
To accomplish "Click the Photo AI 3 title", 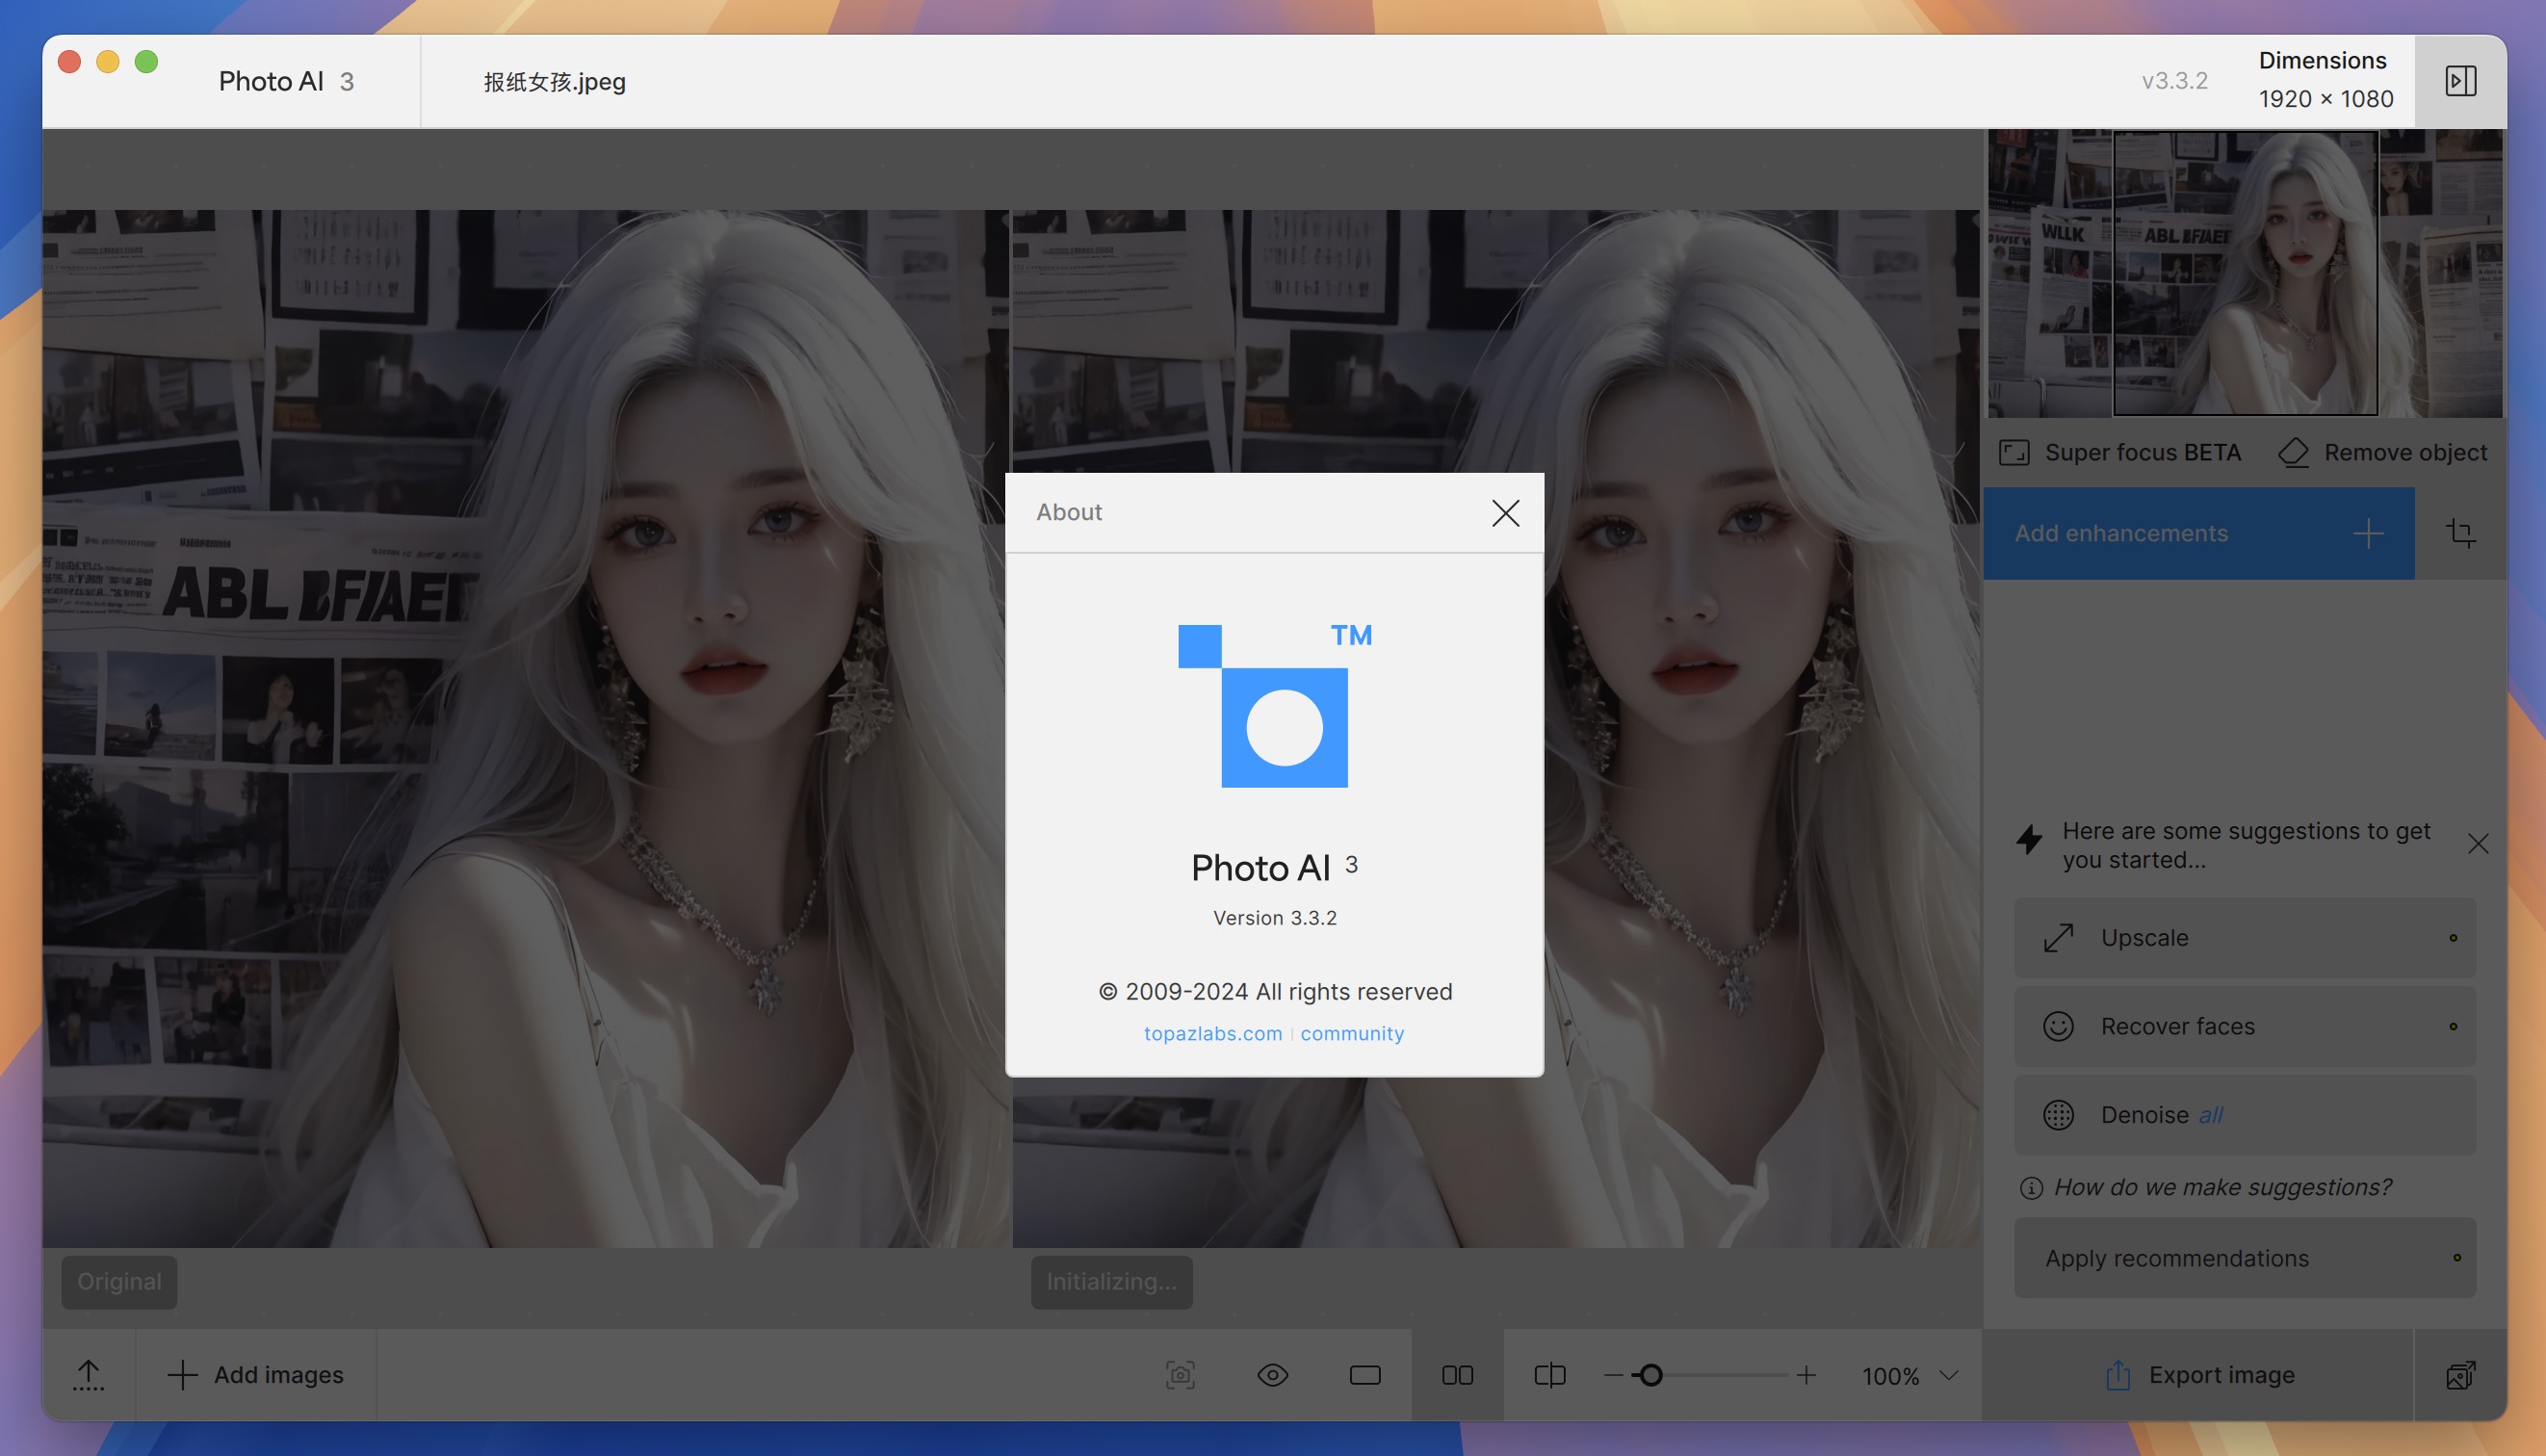I will [286, 82].
